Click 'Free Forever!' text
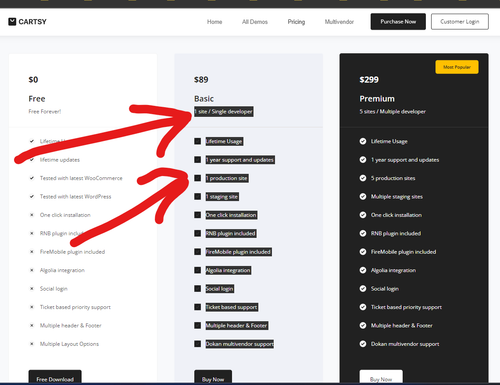This screenshot has width=500, height=385. tap(45, 112)
